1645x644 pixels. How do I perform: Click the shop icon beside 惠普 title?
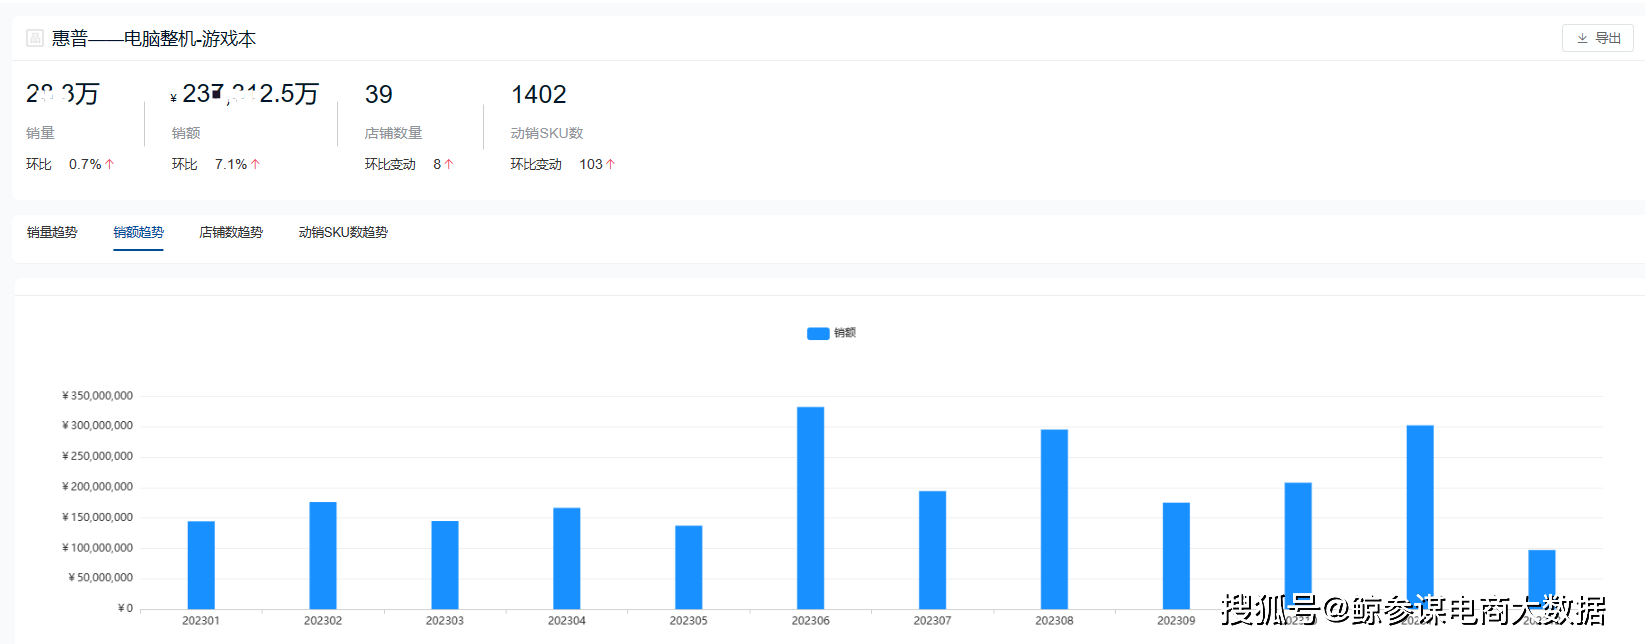click(x=35, y=38)
